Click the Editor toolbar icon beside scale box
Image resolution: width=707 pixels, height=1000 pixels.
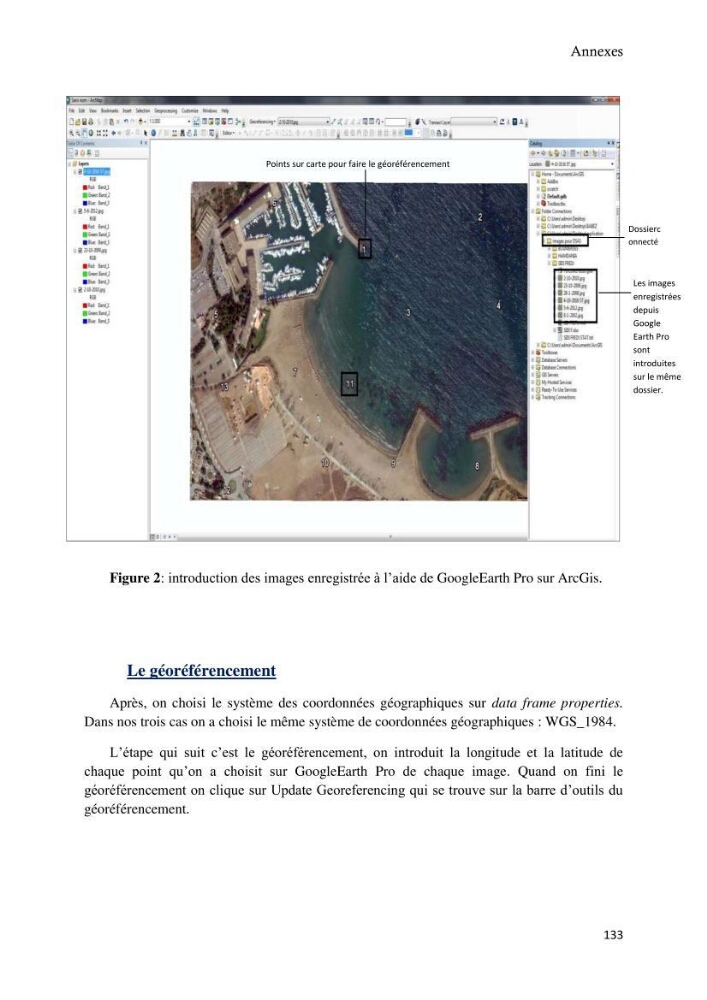coord(196,121)
